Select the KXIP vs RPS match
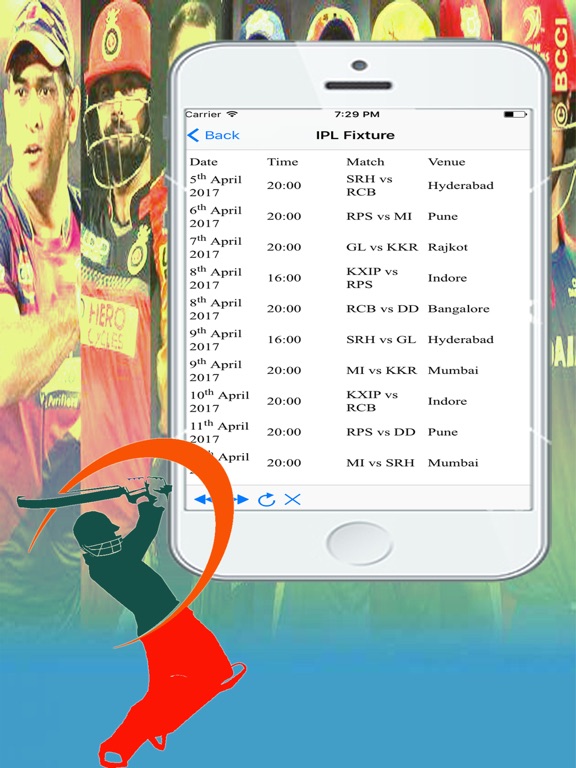The height and width of the screenshot is (768, 576). (x=372, y=278)
